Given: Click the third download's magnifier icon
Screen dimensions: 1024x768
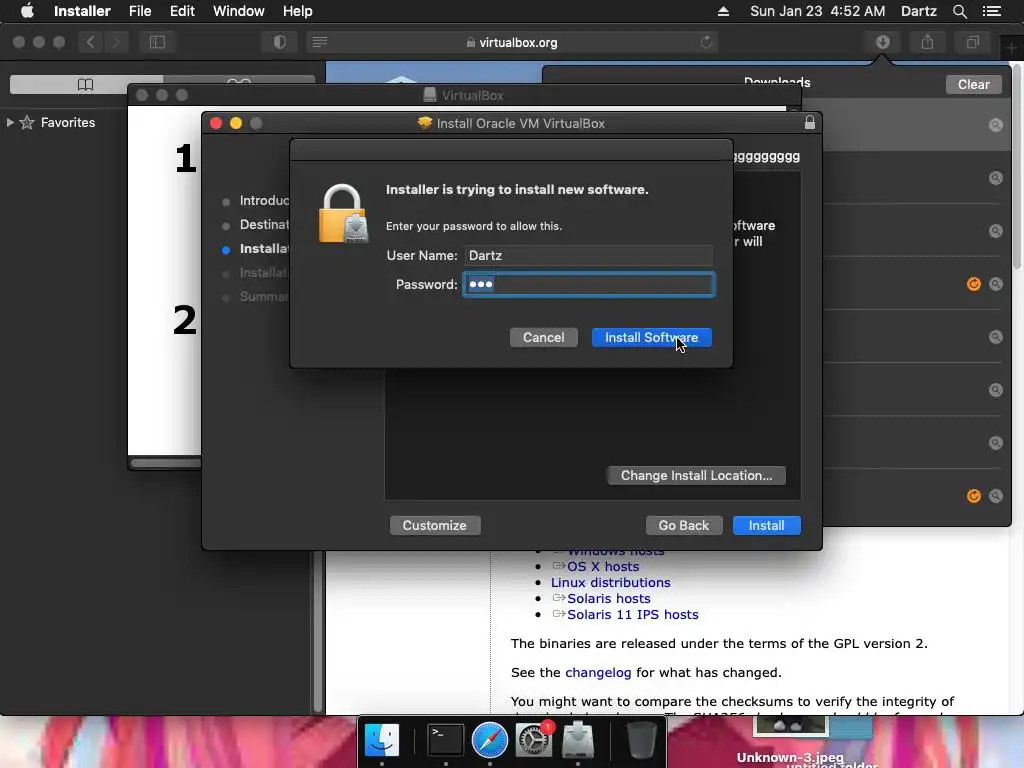Looking at the screenshot, I should [x=995, y=231].
